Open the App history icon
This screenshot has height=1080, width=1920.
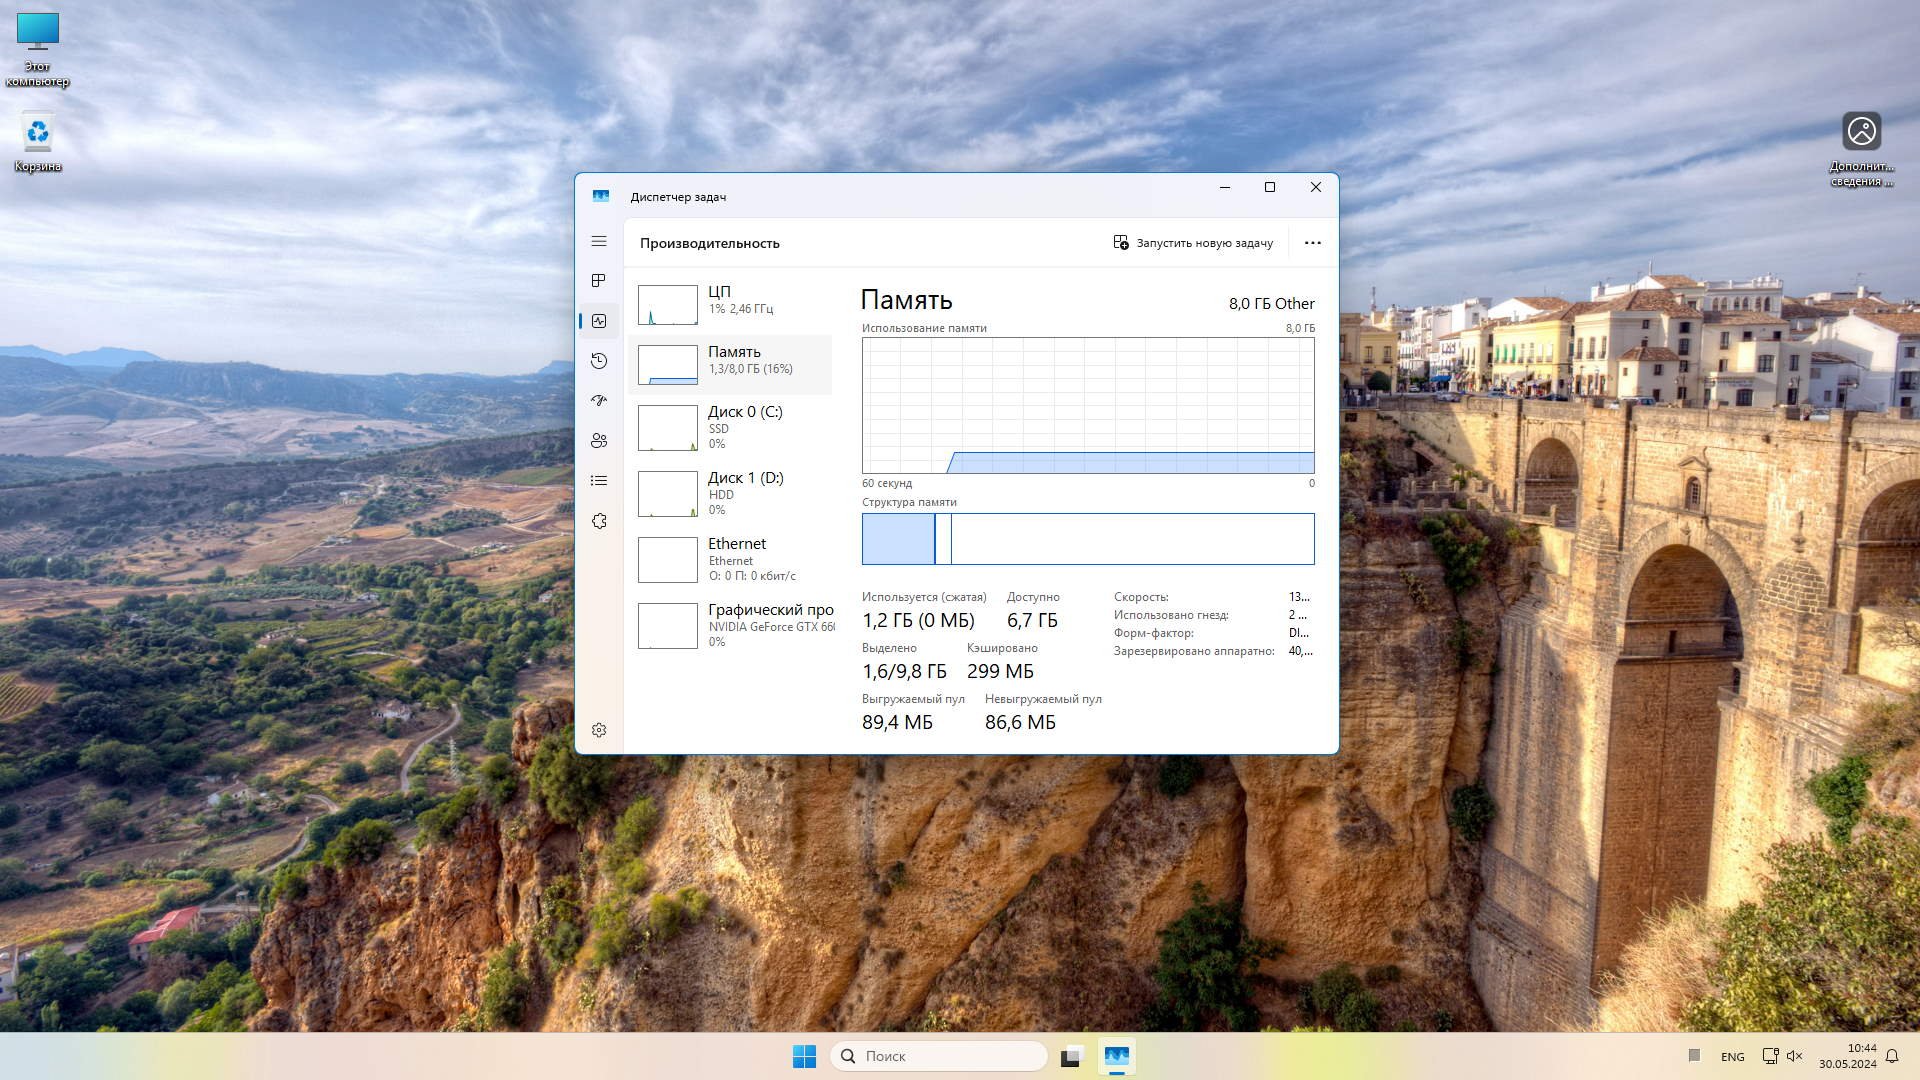click(x=599, y=361)
